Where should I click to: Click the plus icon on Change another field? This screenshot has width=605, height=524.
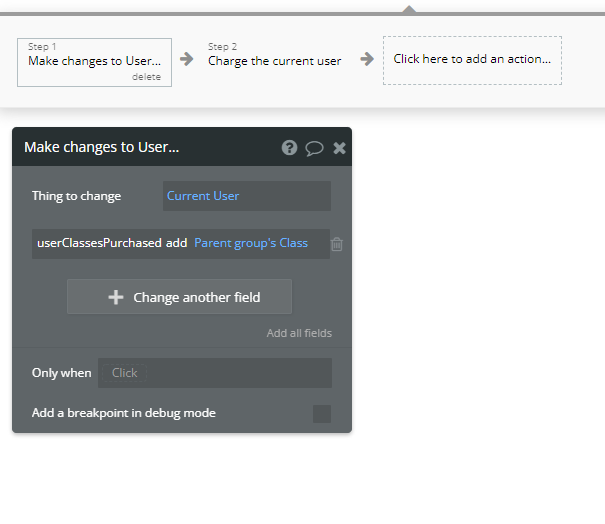(116, 297)
